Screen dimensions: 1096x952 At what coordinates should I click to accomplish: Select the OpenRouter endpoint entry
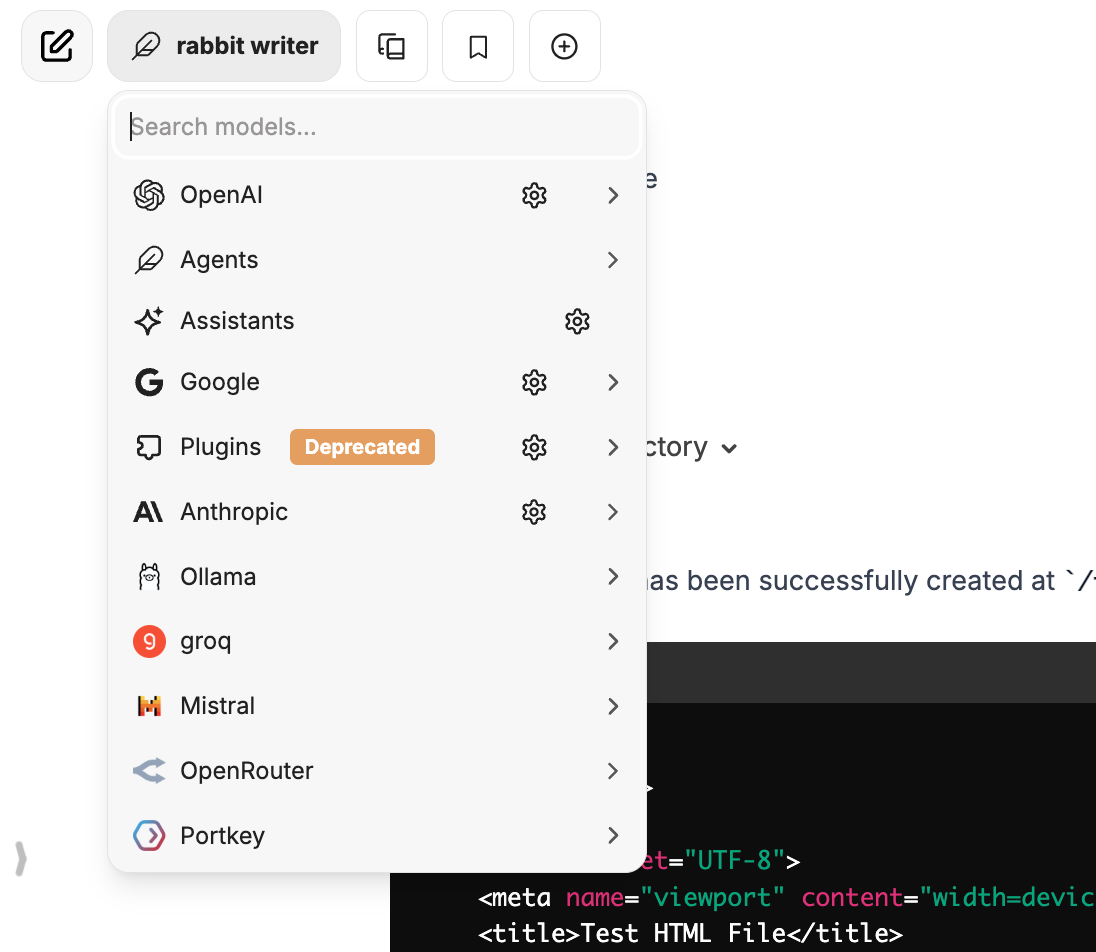pos(377,771)
